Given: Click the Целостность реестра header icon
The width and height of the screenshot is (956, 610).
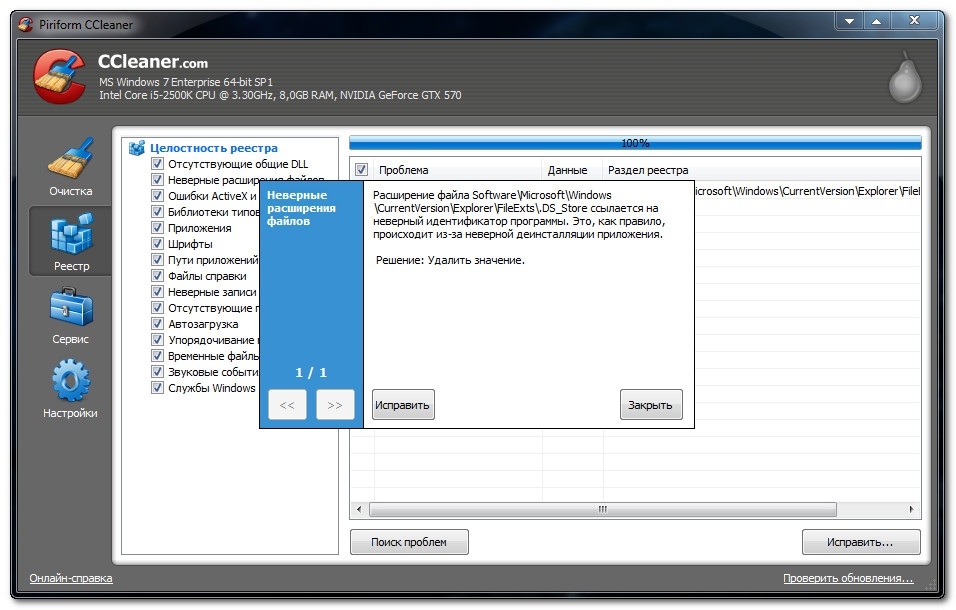Looking at the screenshot, I should 137,148.
